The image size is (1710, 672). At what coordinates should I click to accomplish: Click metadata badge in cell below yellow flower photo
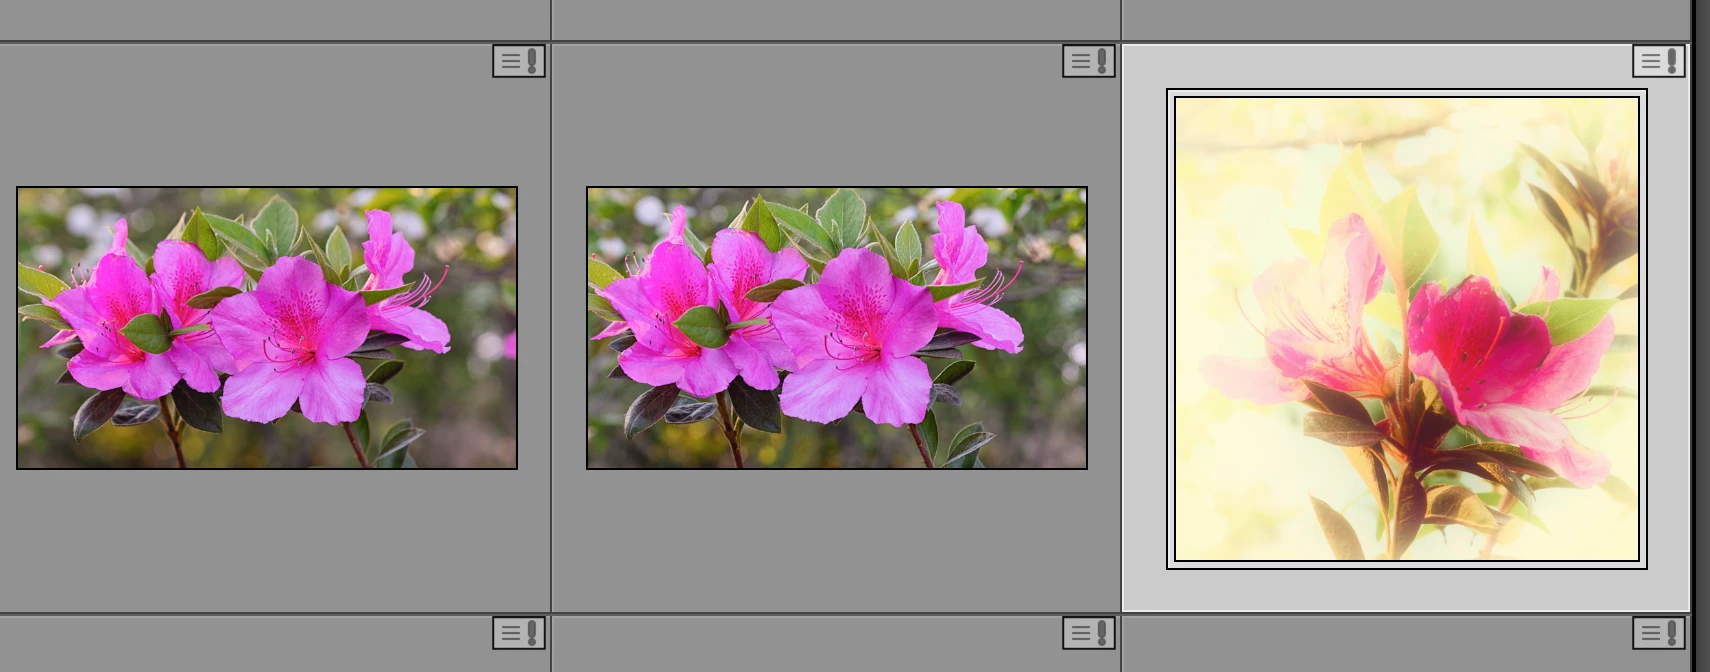pyautogui.click(x=1659, y=632)
